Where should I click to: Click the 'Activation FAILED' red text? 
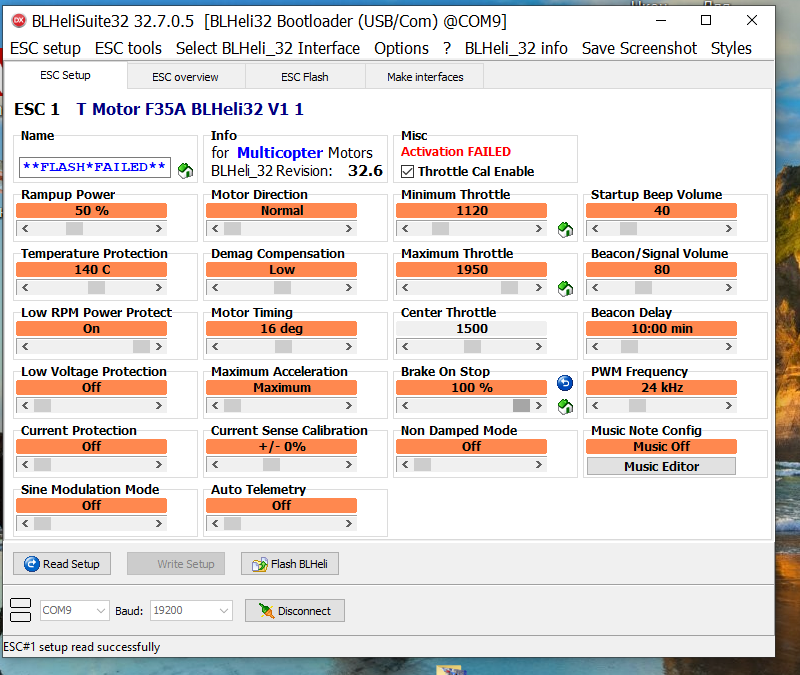point(456,152)
